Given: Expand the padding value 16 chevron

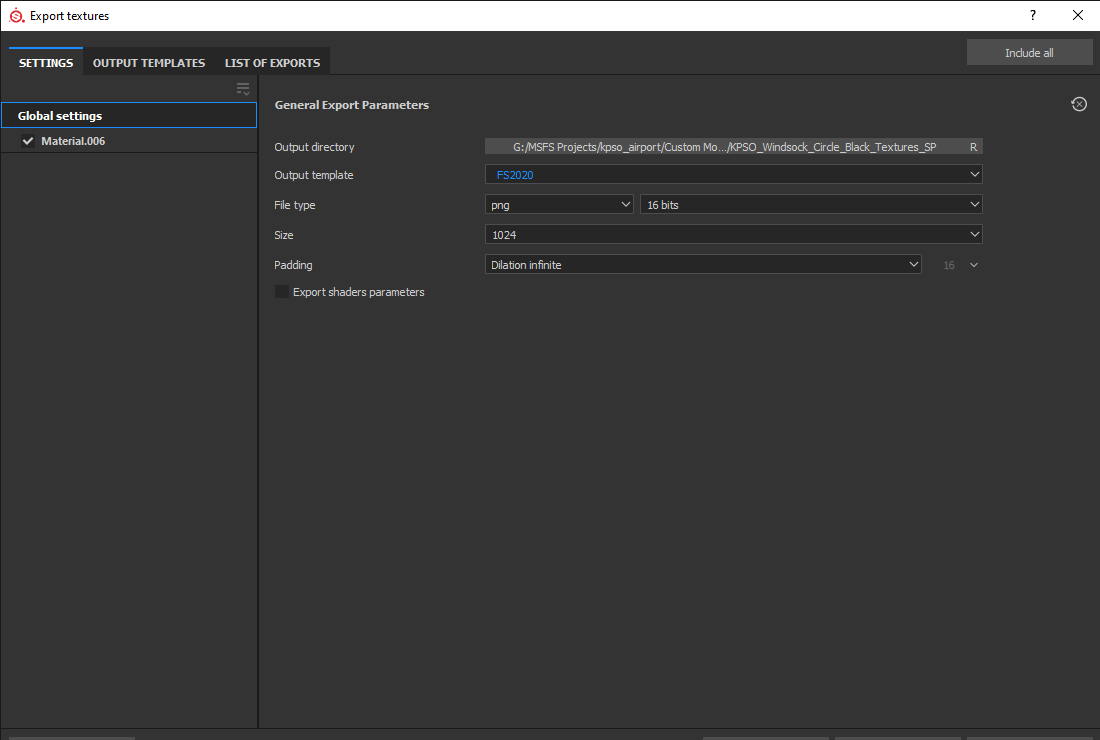Looking at the screenshot, I should pyautogui.click(x=974, y=265).
